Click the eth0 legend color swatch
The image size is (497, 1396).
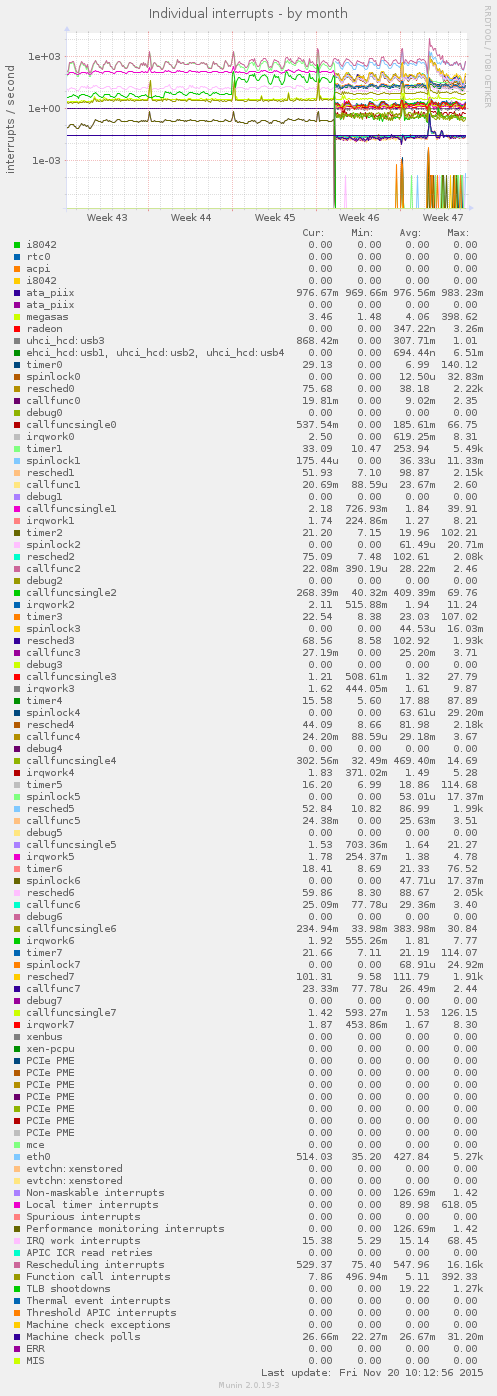pyautogui.click(x=17, y=1157)
